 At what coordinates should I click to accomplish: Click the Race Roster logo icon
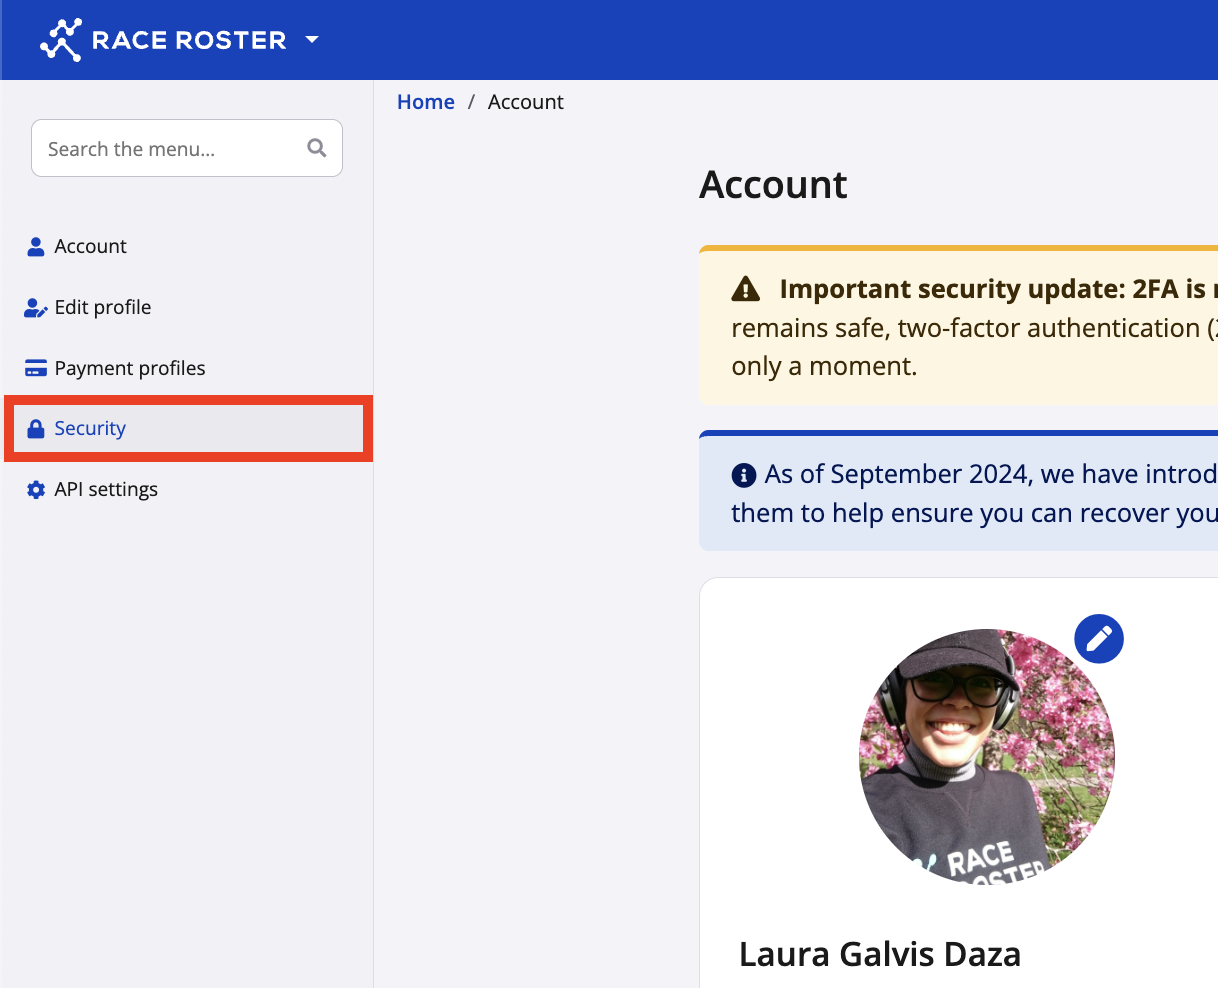pyautogui.click(x=61, y=40)
